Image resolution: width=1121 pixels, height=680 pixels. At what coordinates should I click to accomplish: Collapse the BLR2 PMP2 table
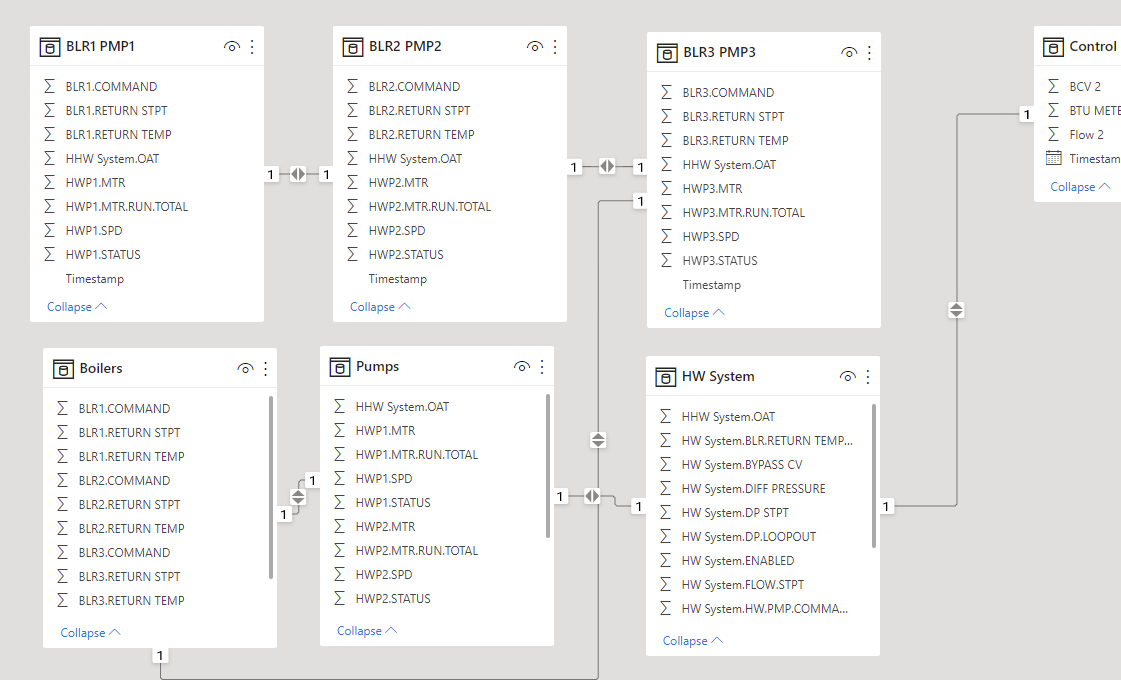(x=380, y=307)
